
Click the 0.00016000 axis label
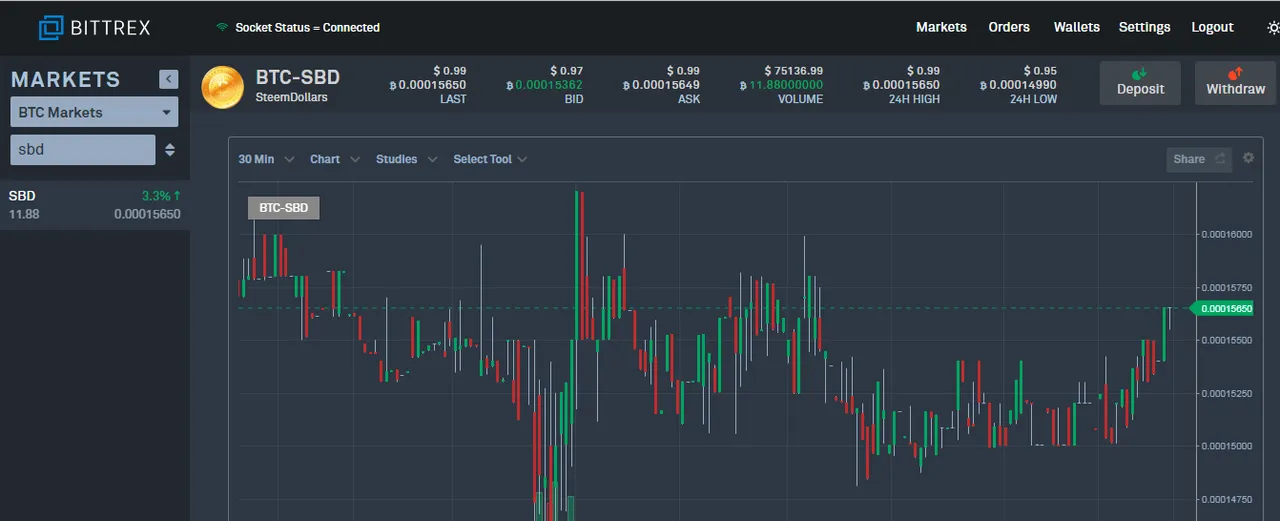1226,234
